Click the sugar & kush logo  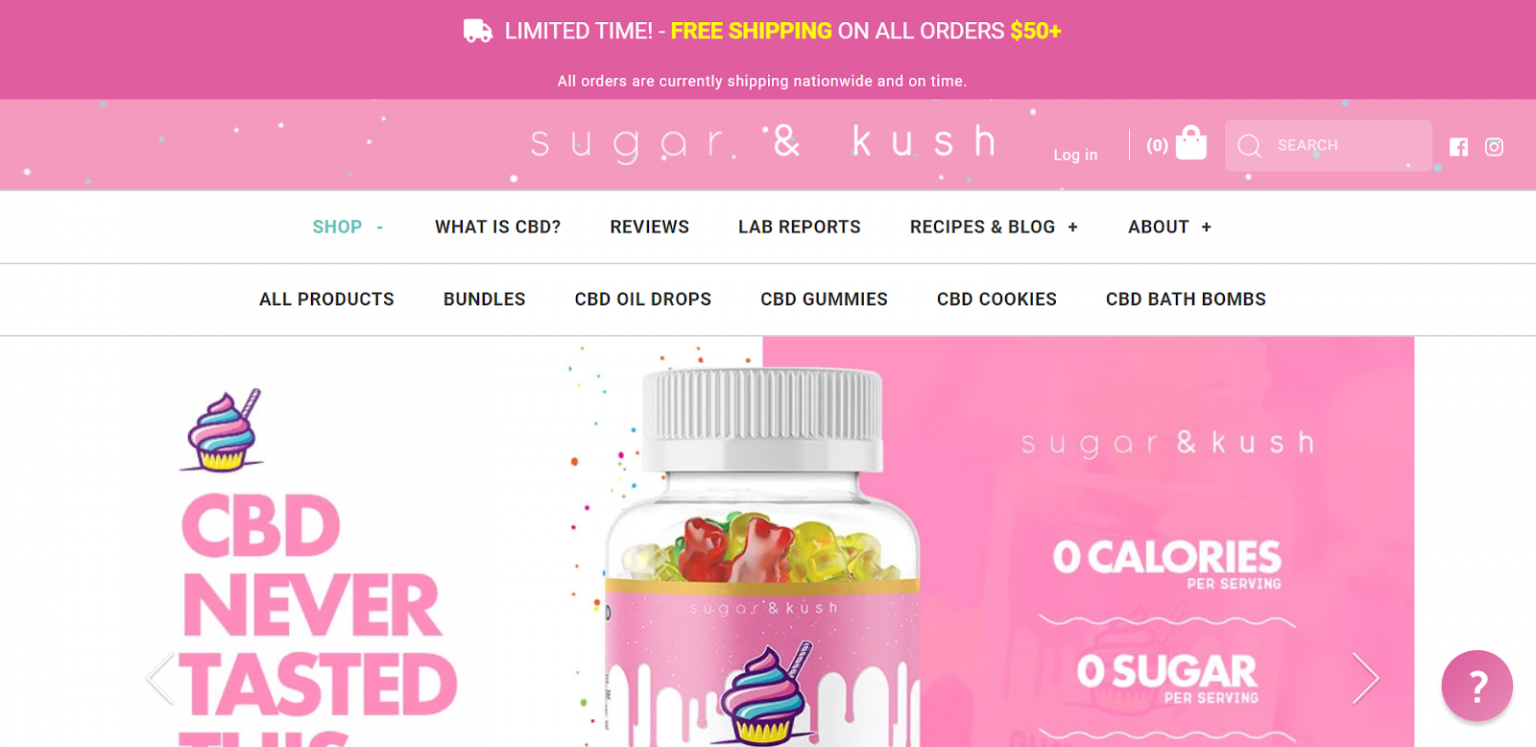(x=763, y=144)
